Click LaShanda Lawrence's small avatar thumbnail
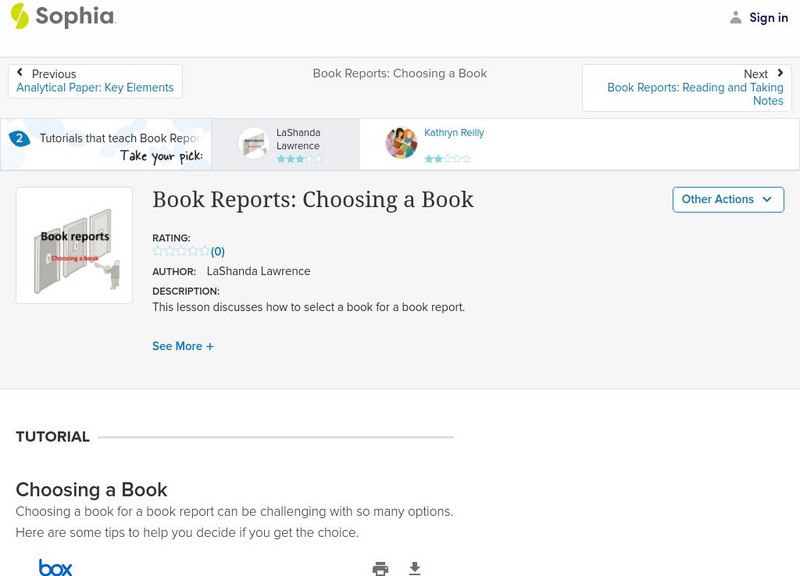Viewport: 800px width, 576px height. pos(254,143)
